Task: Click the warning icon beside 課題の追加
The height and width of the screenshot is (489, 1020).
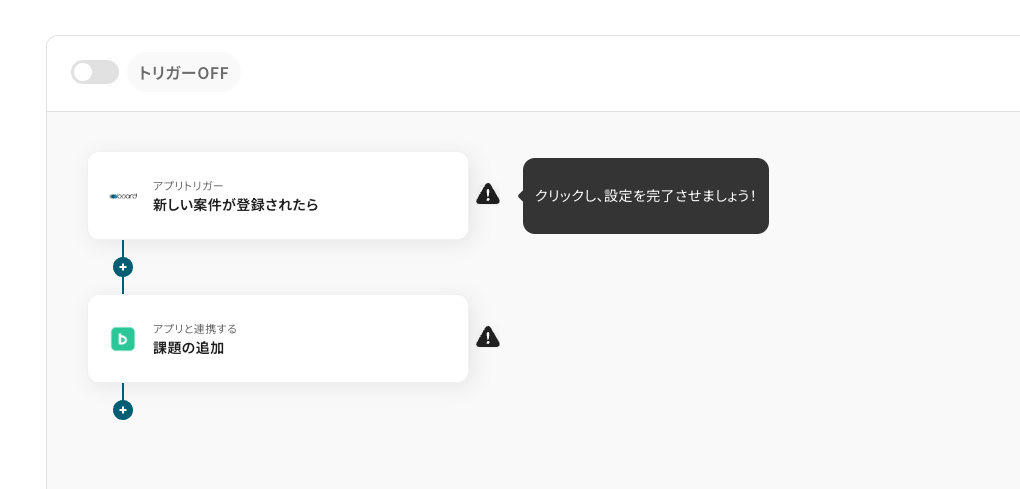Action: coord(487,337)
